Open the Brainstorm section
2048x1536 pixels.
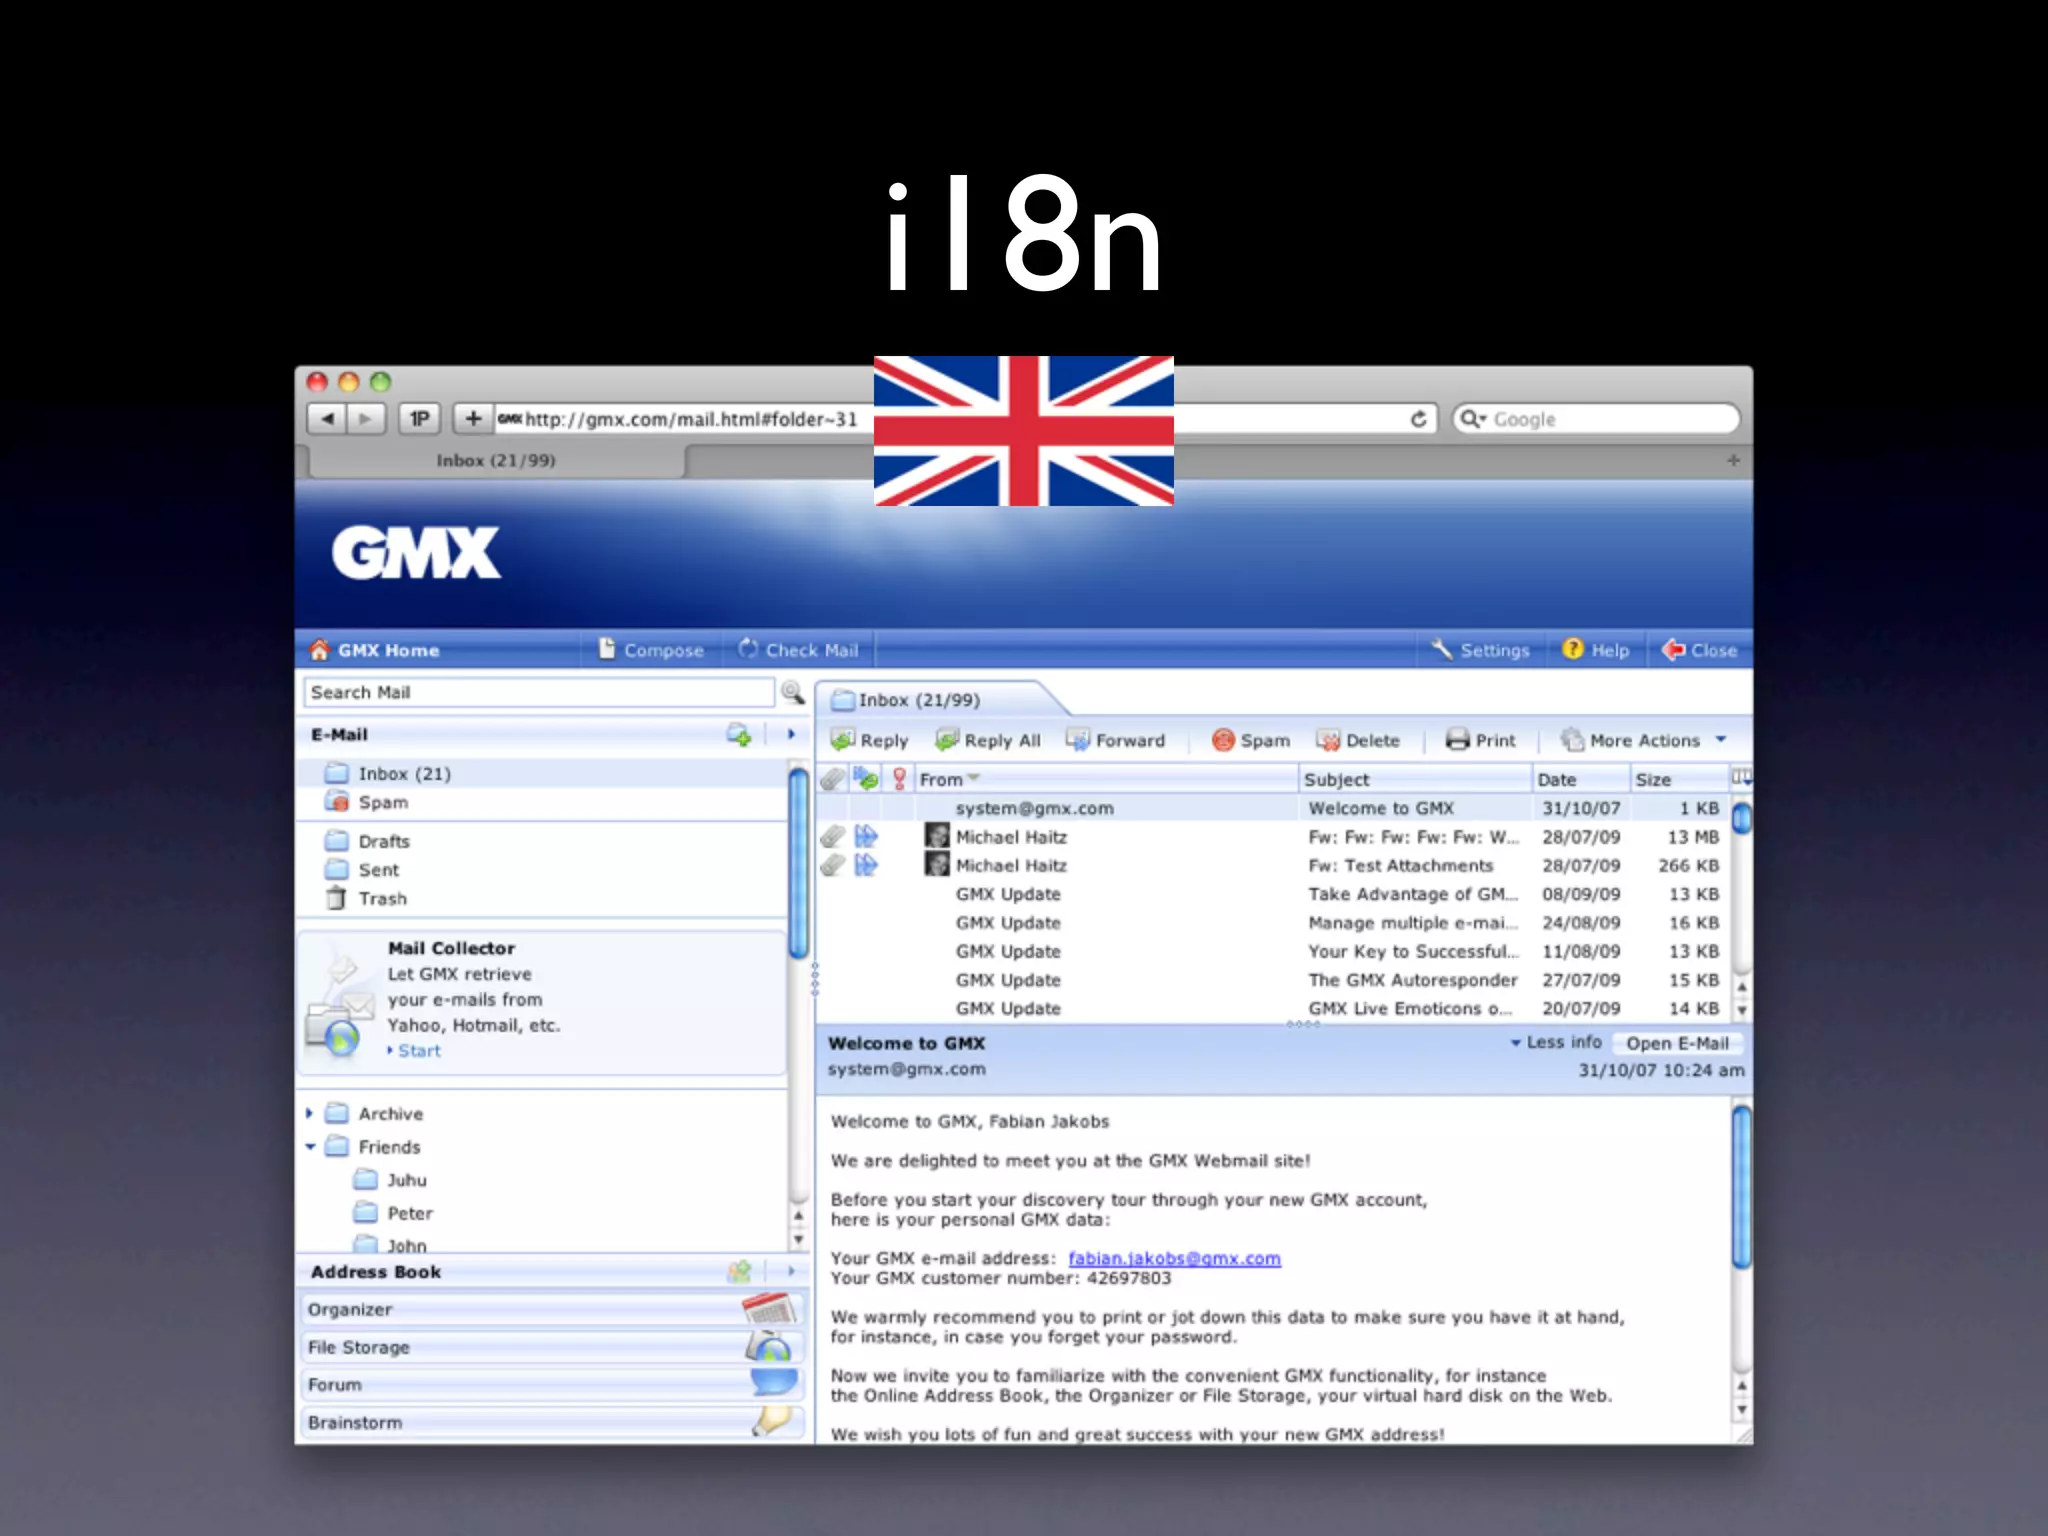551,1422
